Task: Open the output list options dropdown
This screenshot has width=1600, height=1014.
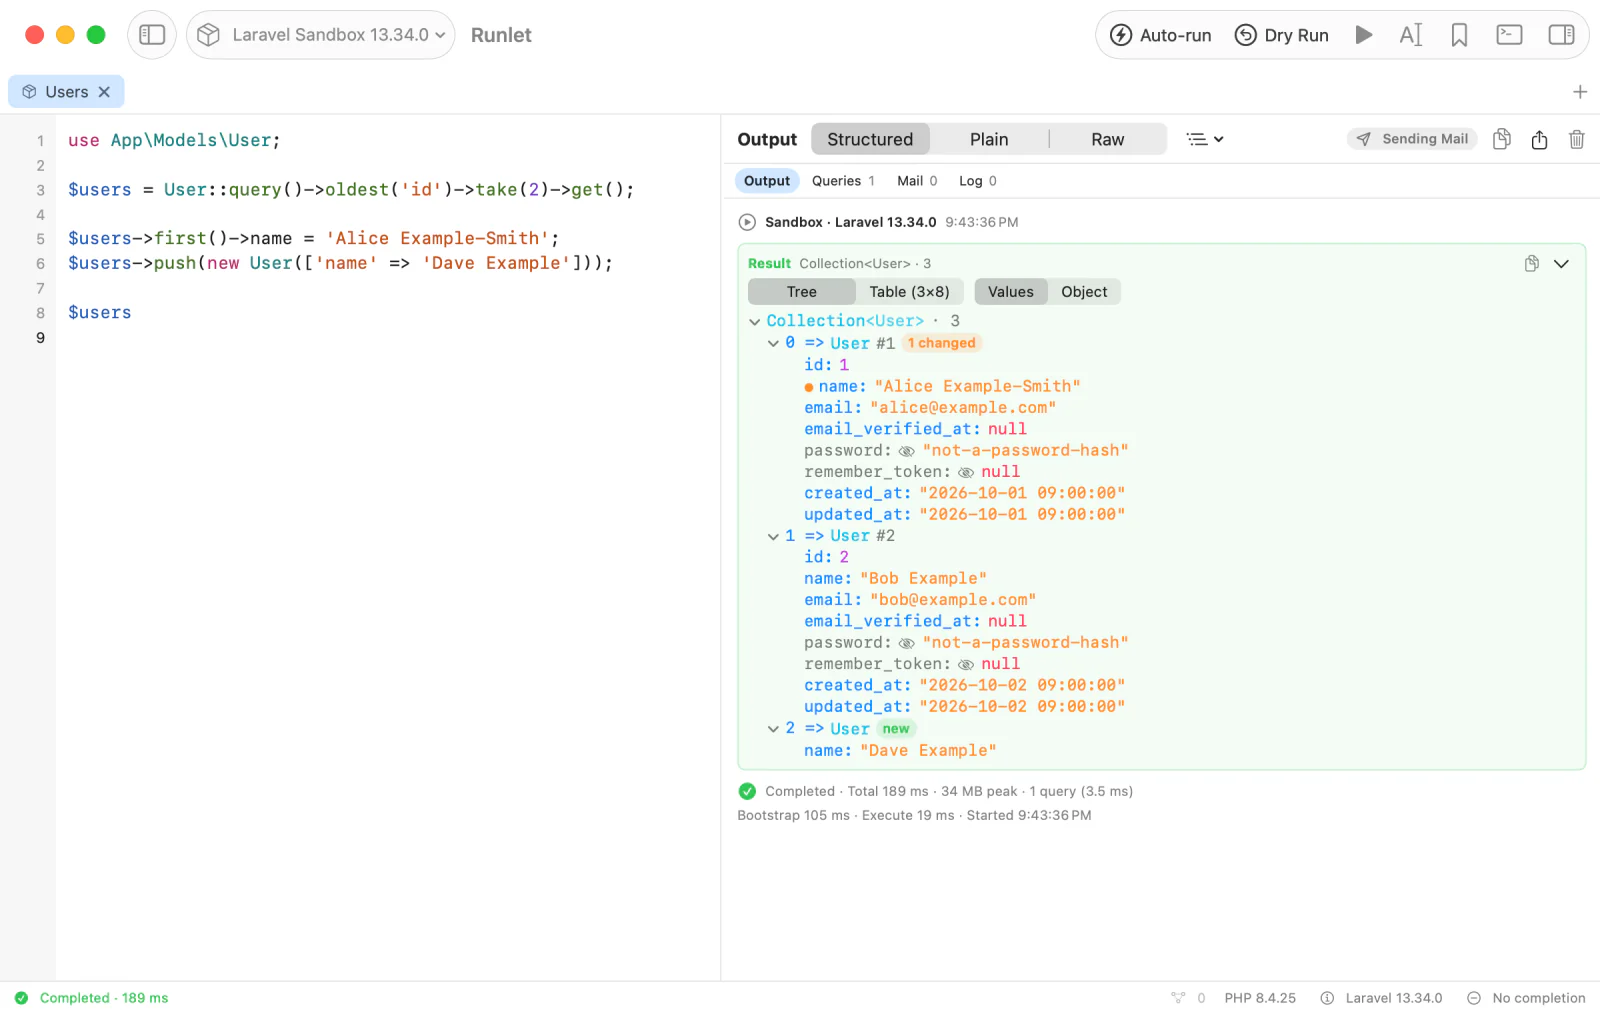Action: click(1205, 139)
